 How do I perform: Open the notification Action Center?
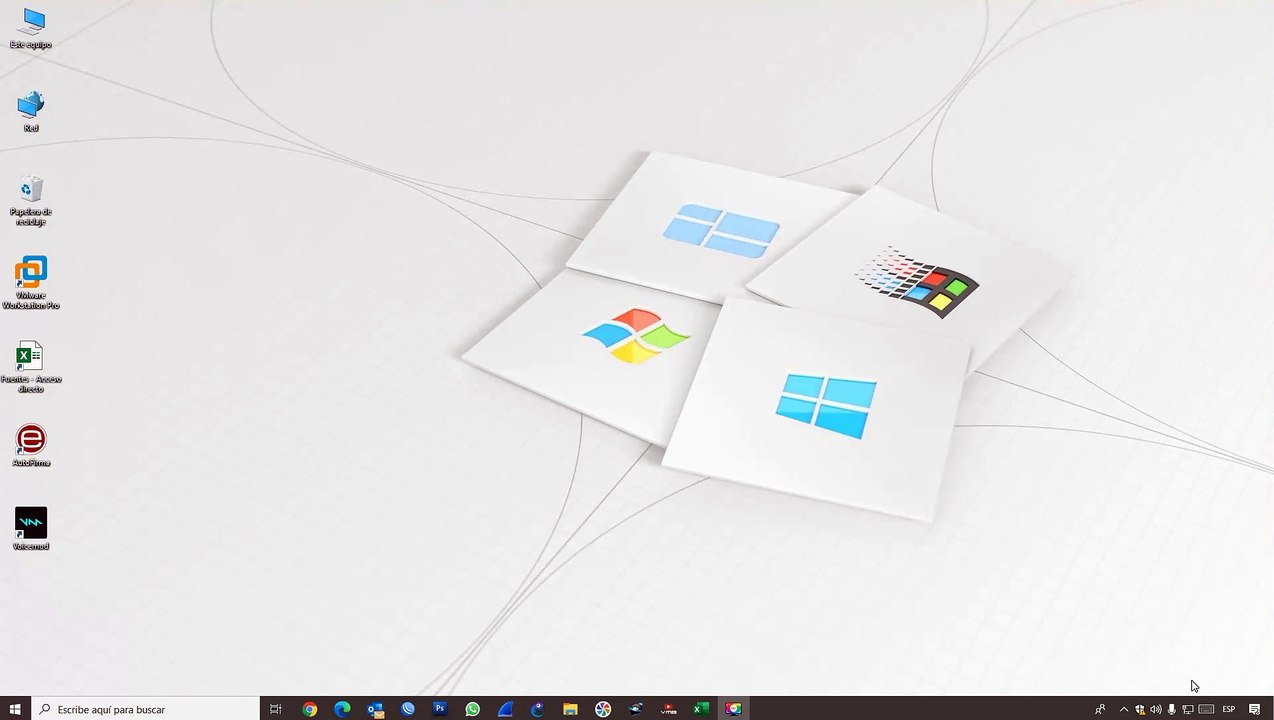pos(1255,709)
